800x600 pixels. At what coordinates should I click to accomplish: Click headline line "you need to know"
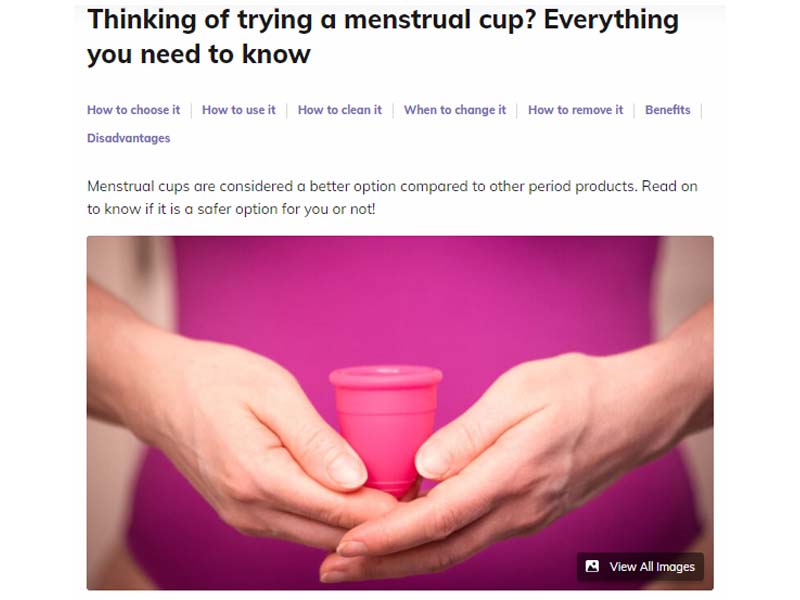(199, 54)
